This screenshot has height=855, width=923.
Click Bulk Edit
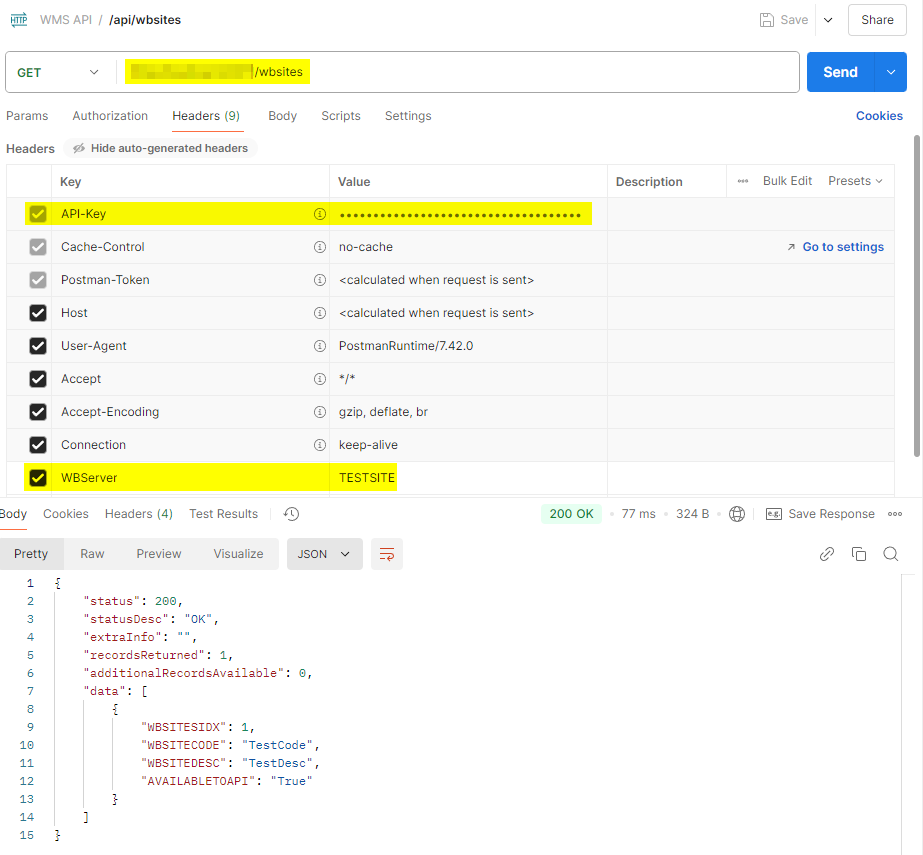(x=788, y=181)
